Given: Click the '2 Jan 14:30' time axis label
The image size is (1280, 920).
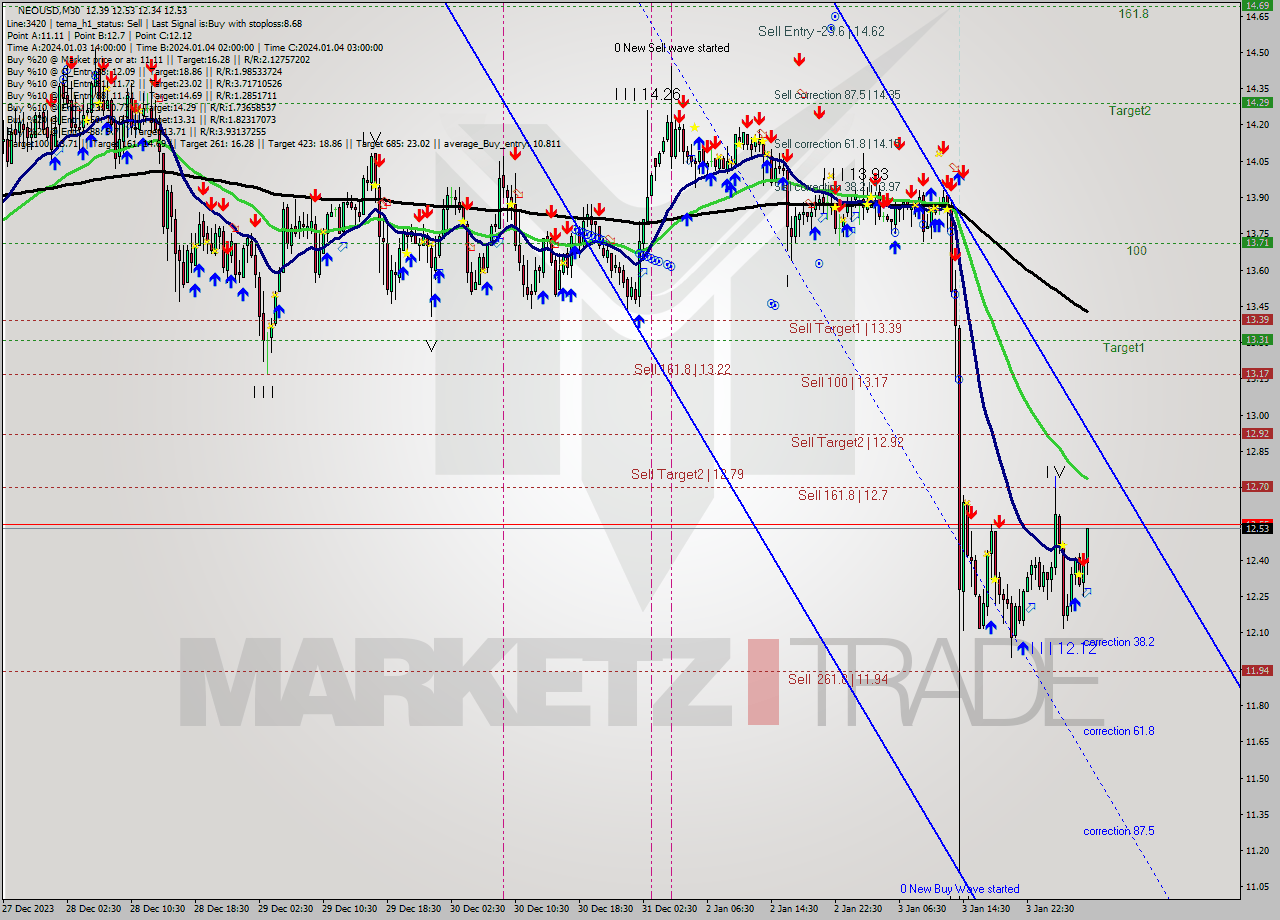Looking at the screenshot, I should [x=794, y=909].
